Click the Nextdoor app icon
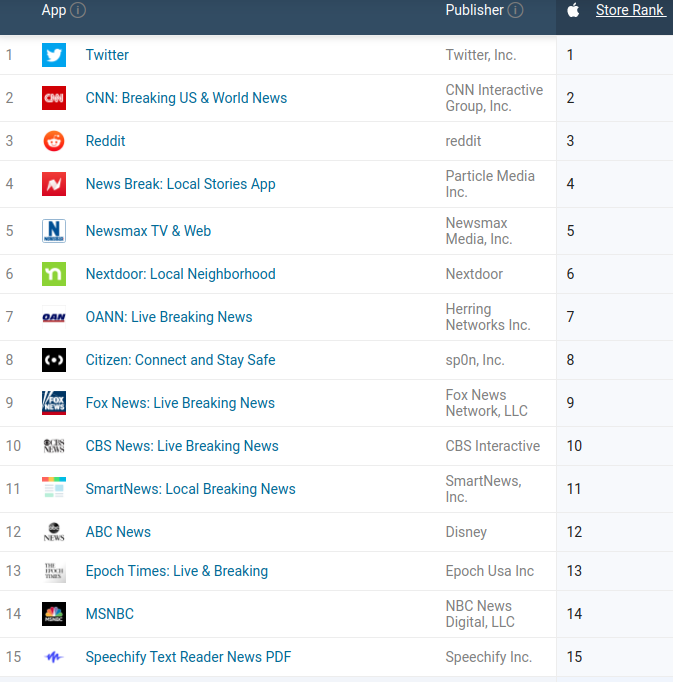This screenshot has width=673, height=682. click(x=54, y=274)
